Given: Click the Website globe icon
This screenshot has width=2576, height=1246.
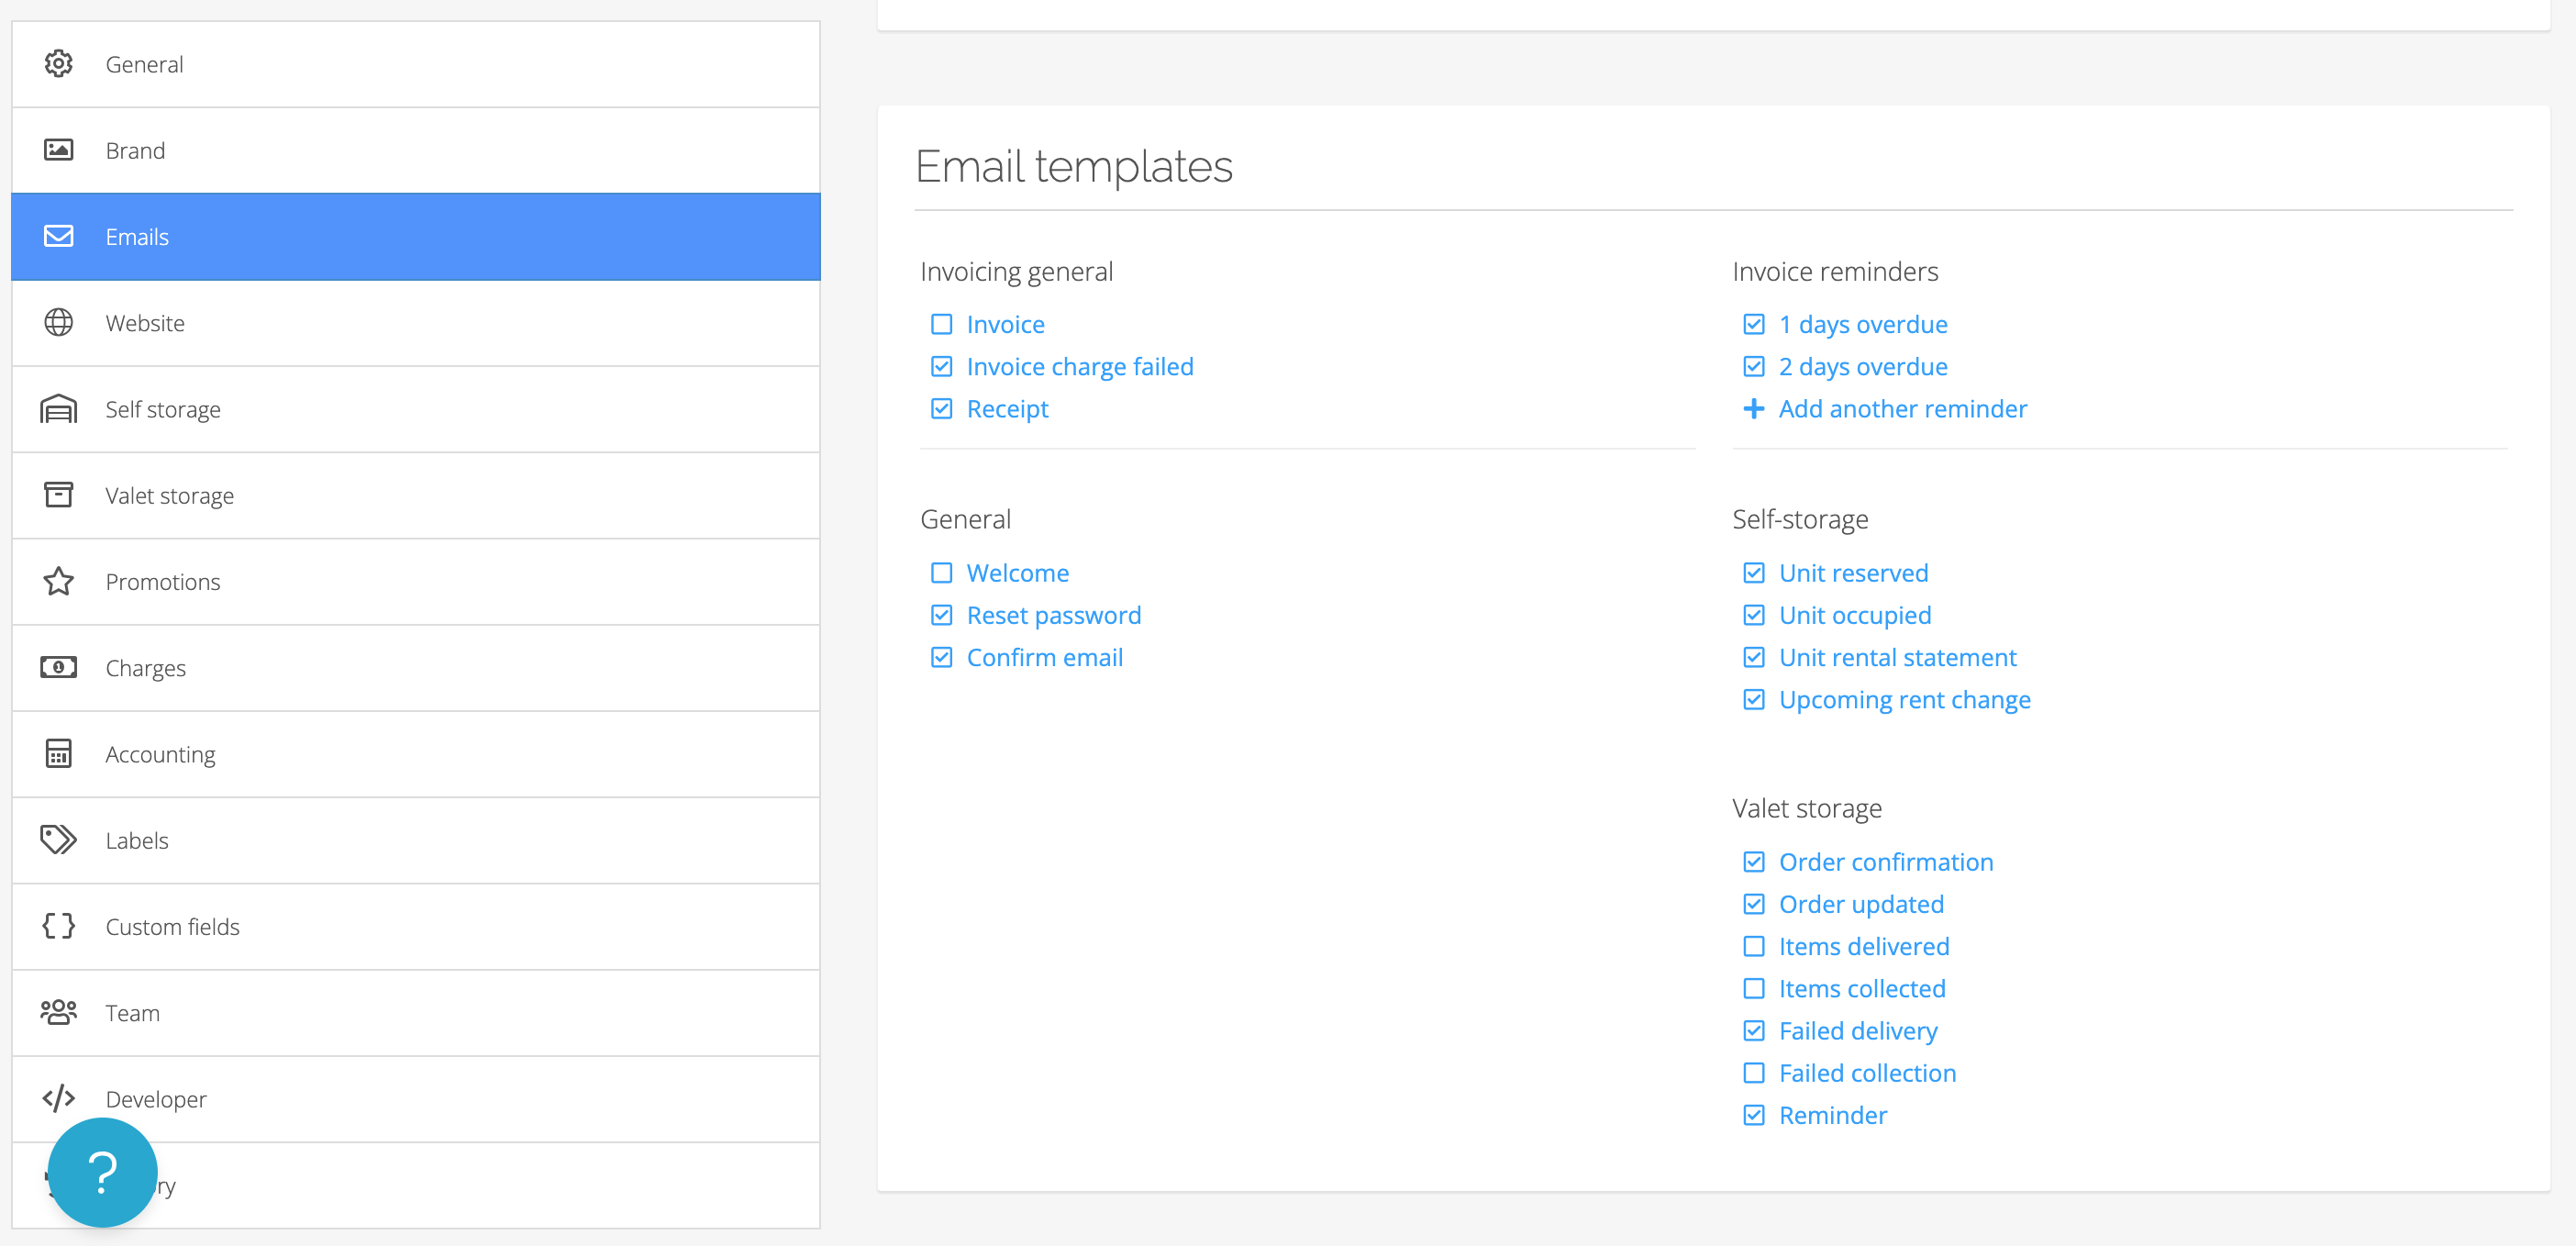Looking at the screenshot, I should tap(58, 323).
